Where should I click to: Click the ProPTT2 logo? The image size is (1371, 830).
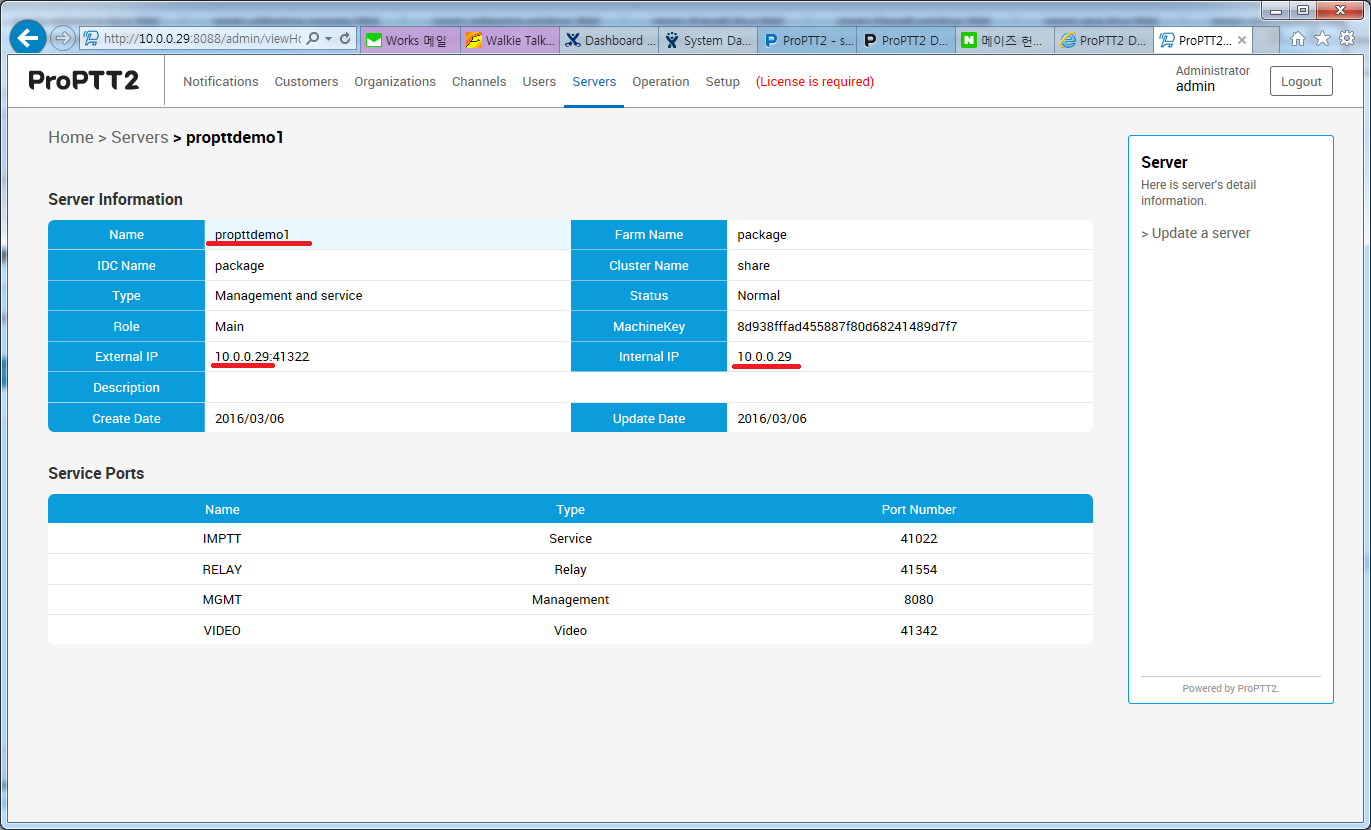[x=84, y=81]
